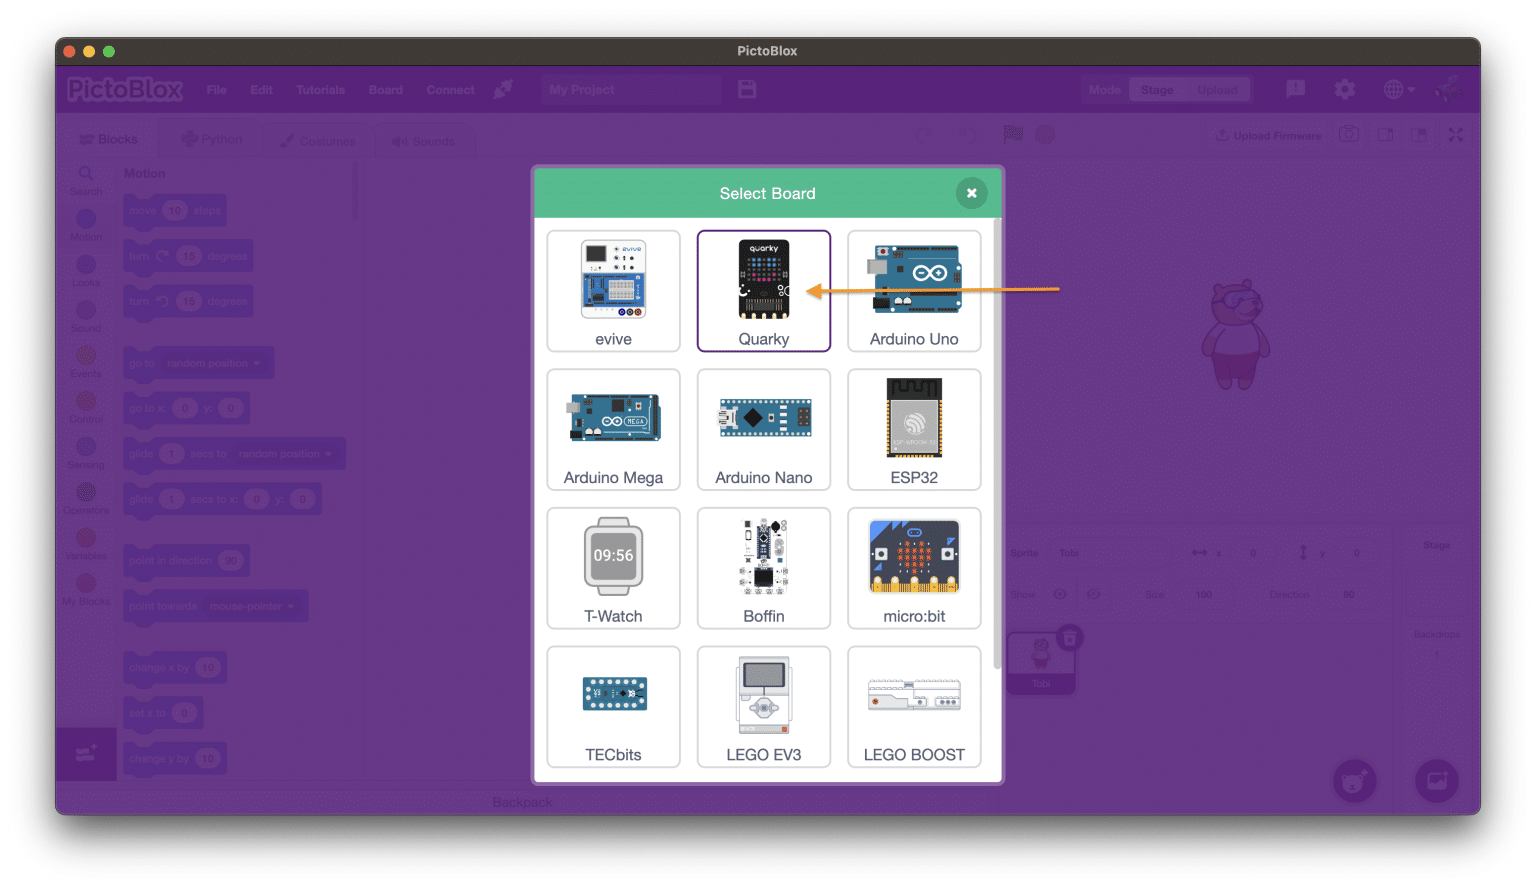Select the Quarky board
1536x888 pixels.
[764, 291]
